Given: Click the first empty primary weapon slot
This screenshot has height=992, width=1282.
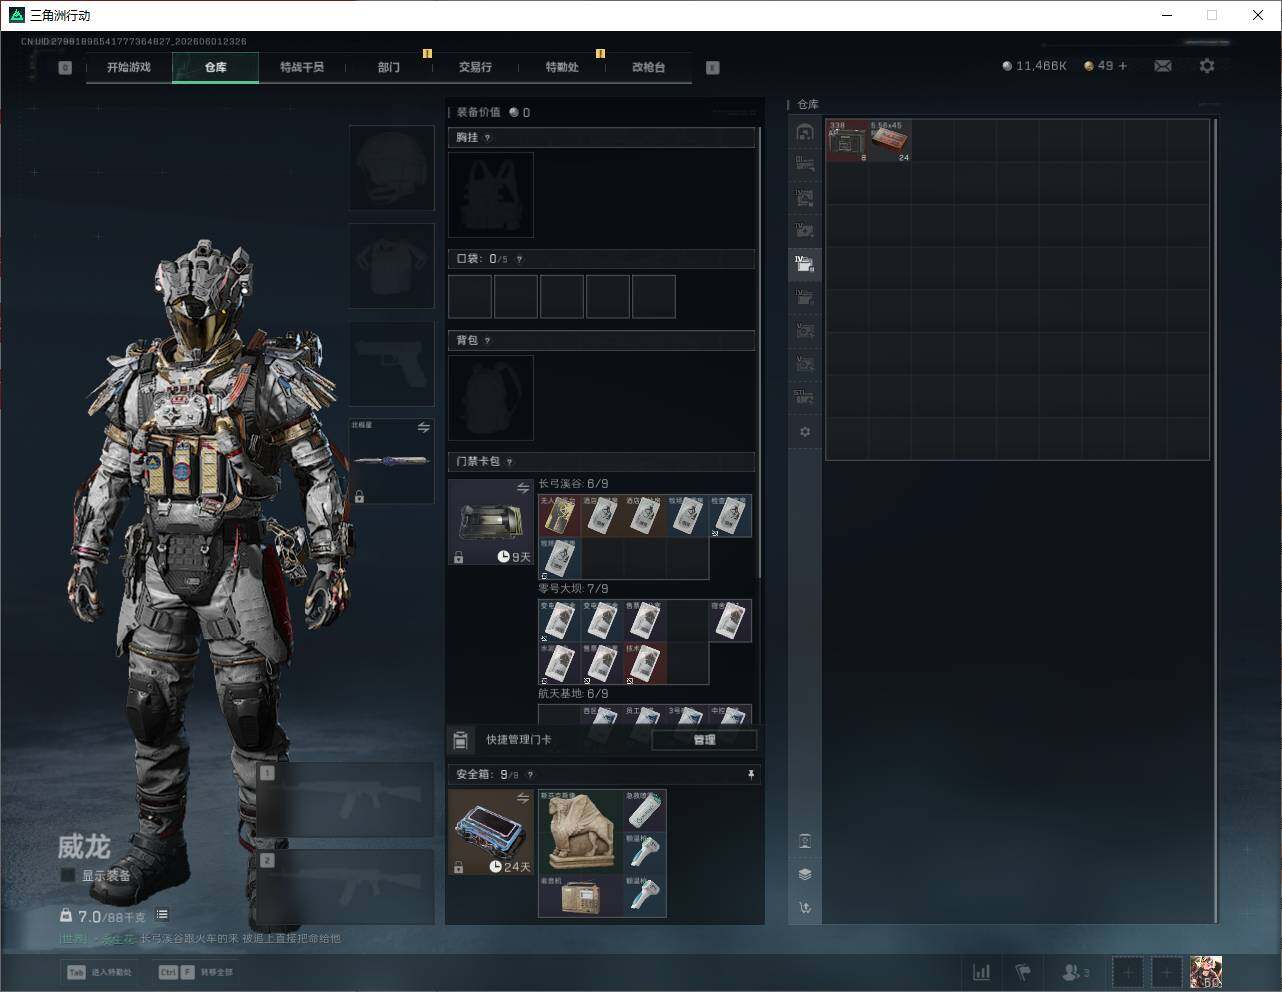Looking at the screenshot, I should 346,800.
